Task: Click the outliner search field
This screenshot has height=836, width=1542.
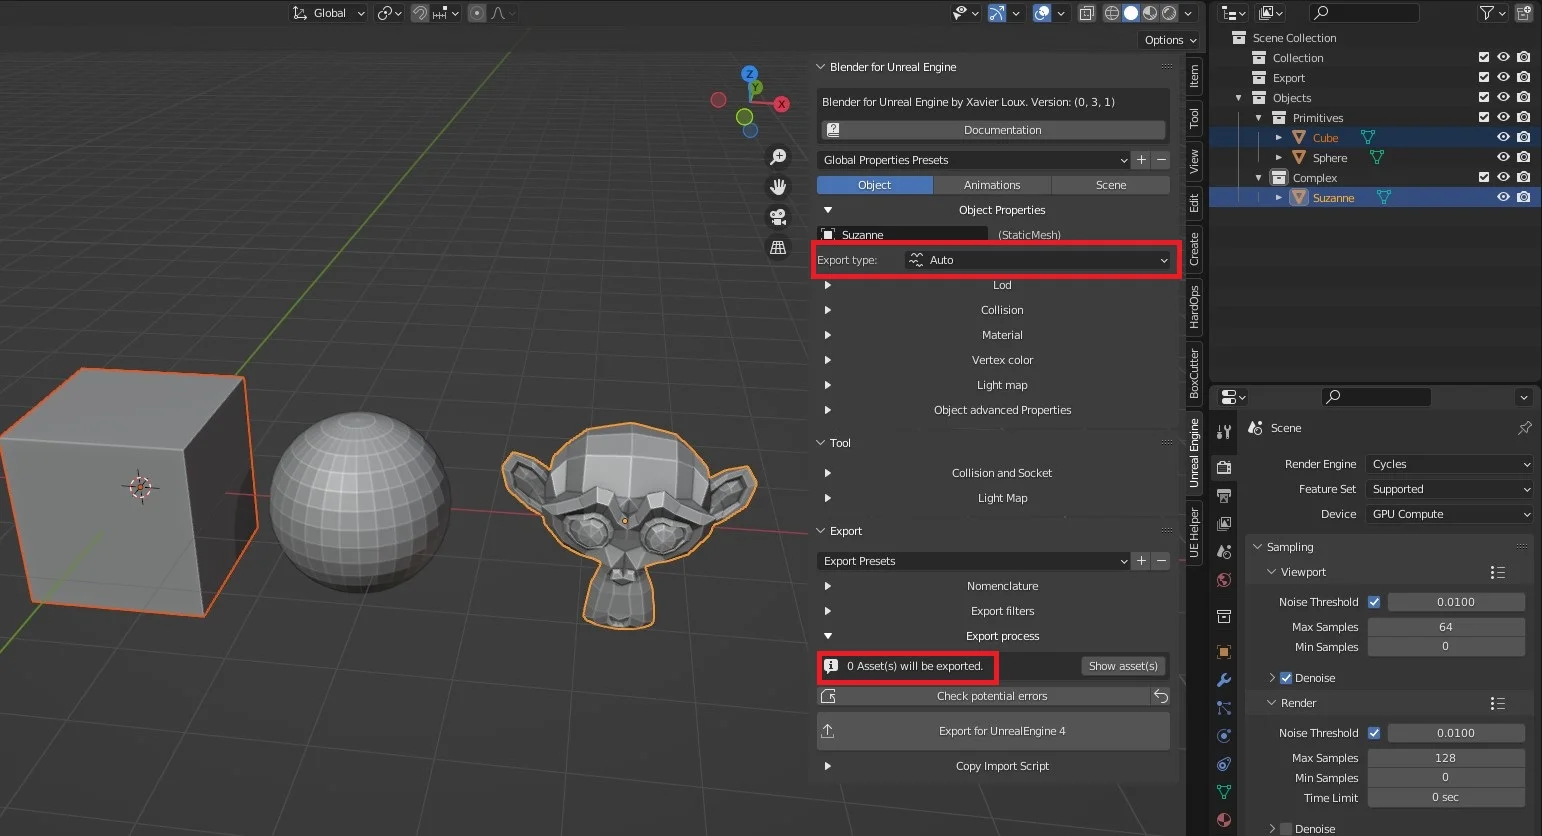Action: (1364, 13)
